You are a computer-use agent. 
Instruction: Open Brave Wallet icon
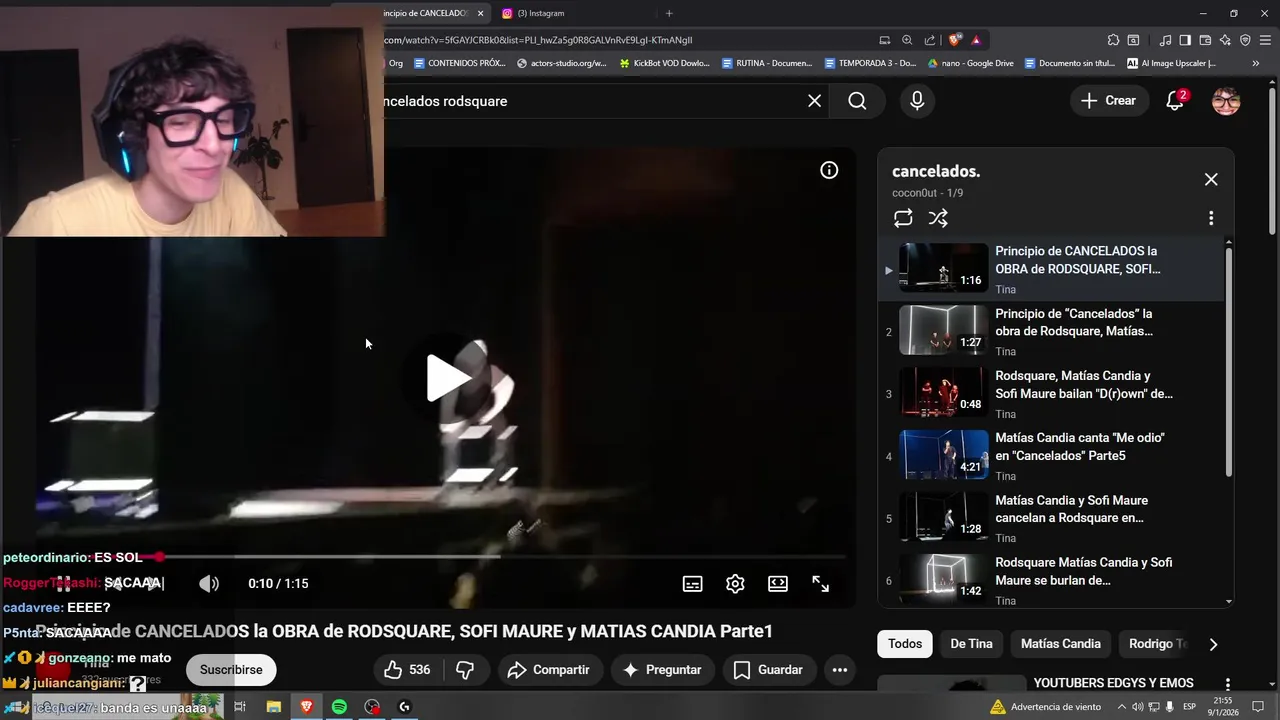(1205, 40)
